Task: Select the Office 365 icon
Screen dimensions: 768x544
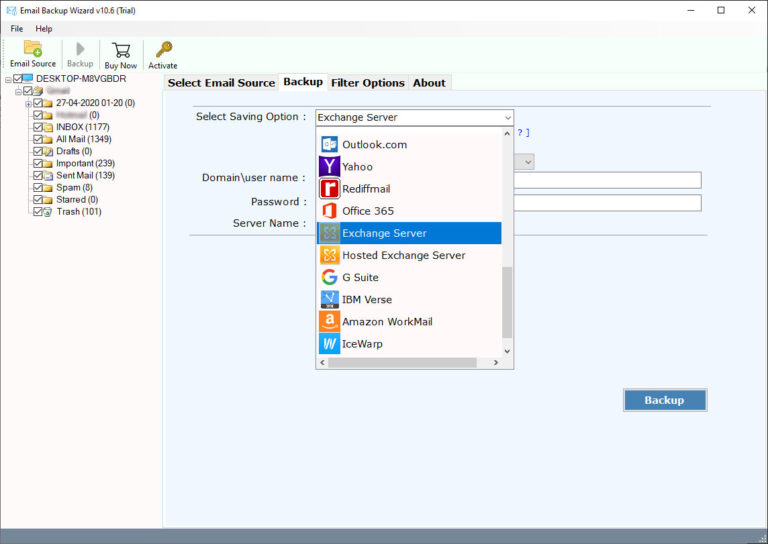Action: coord(329,211)
